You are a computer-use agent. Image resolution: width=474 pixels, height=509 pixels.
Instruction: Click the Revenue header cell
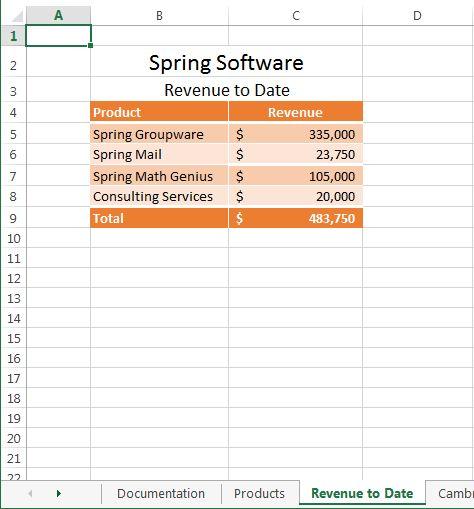(x=296, y=112)
